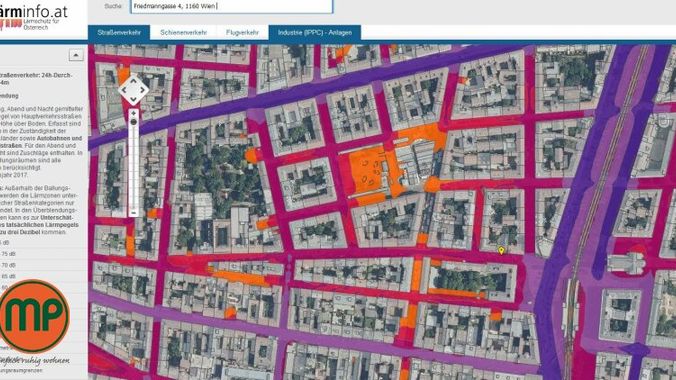The width and height of the screenshot is (676, 380).
Task: Focus the Suche address search field
Action: tap(232, 6)
